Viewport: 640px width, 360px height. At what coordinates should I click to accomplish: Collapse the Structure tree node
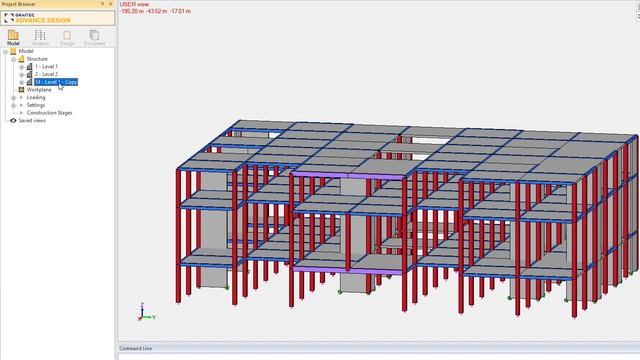pos(13,59)
